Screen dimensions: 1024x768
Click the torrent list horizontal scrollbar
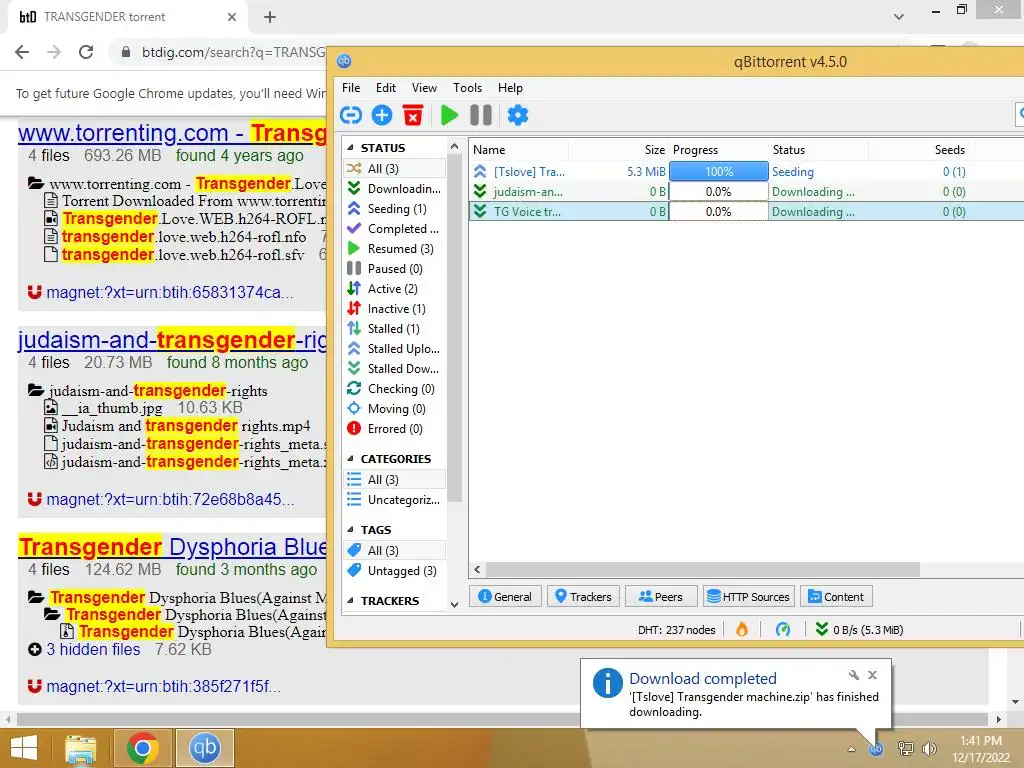pos(702,569)
